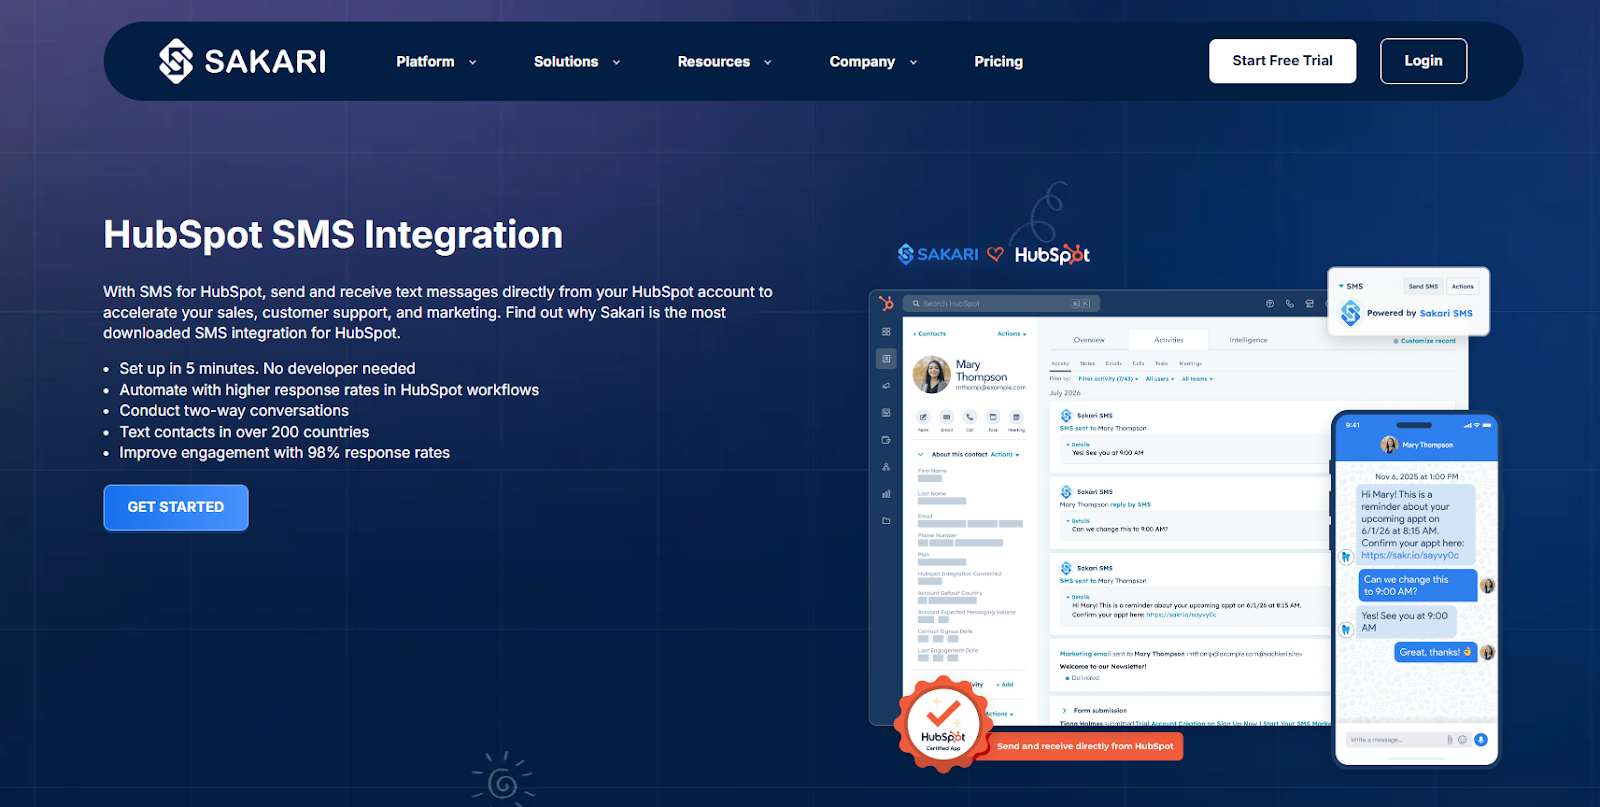Viewport: 1600px width, 807px height.
Task: Click the Actions button in SMS card
Action: [x=1462, y=286]
